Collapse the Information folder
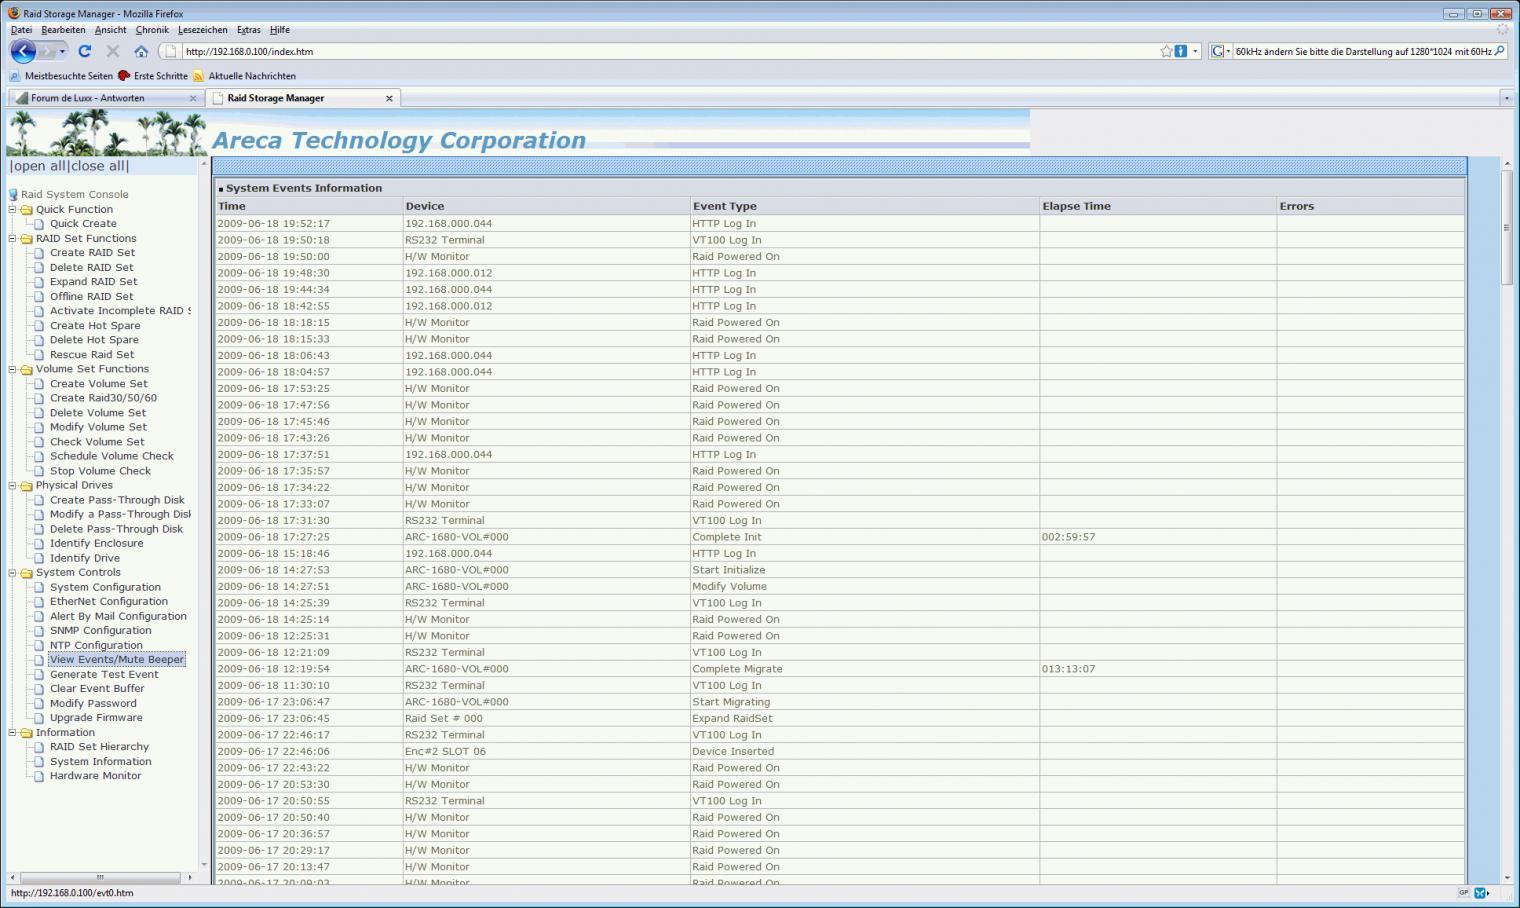 tap(13, 732)
